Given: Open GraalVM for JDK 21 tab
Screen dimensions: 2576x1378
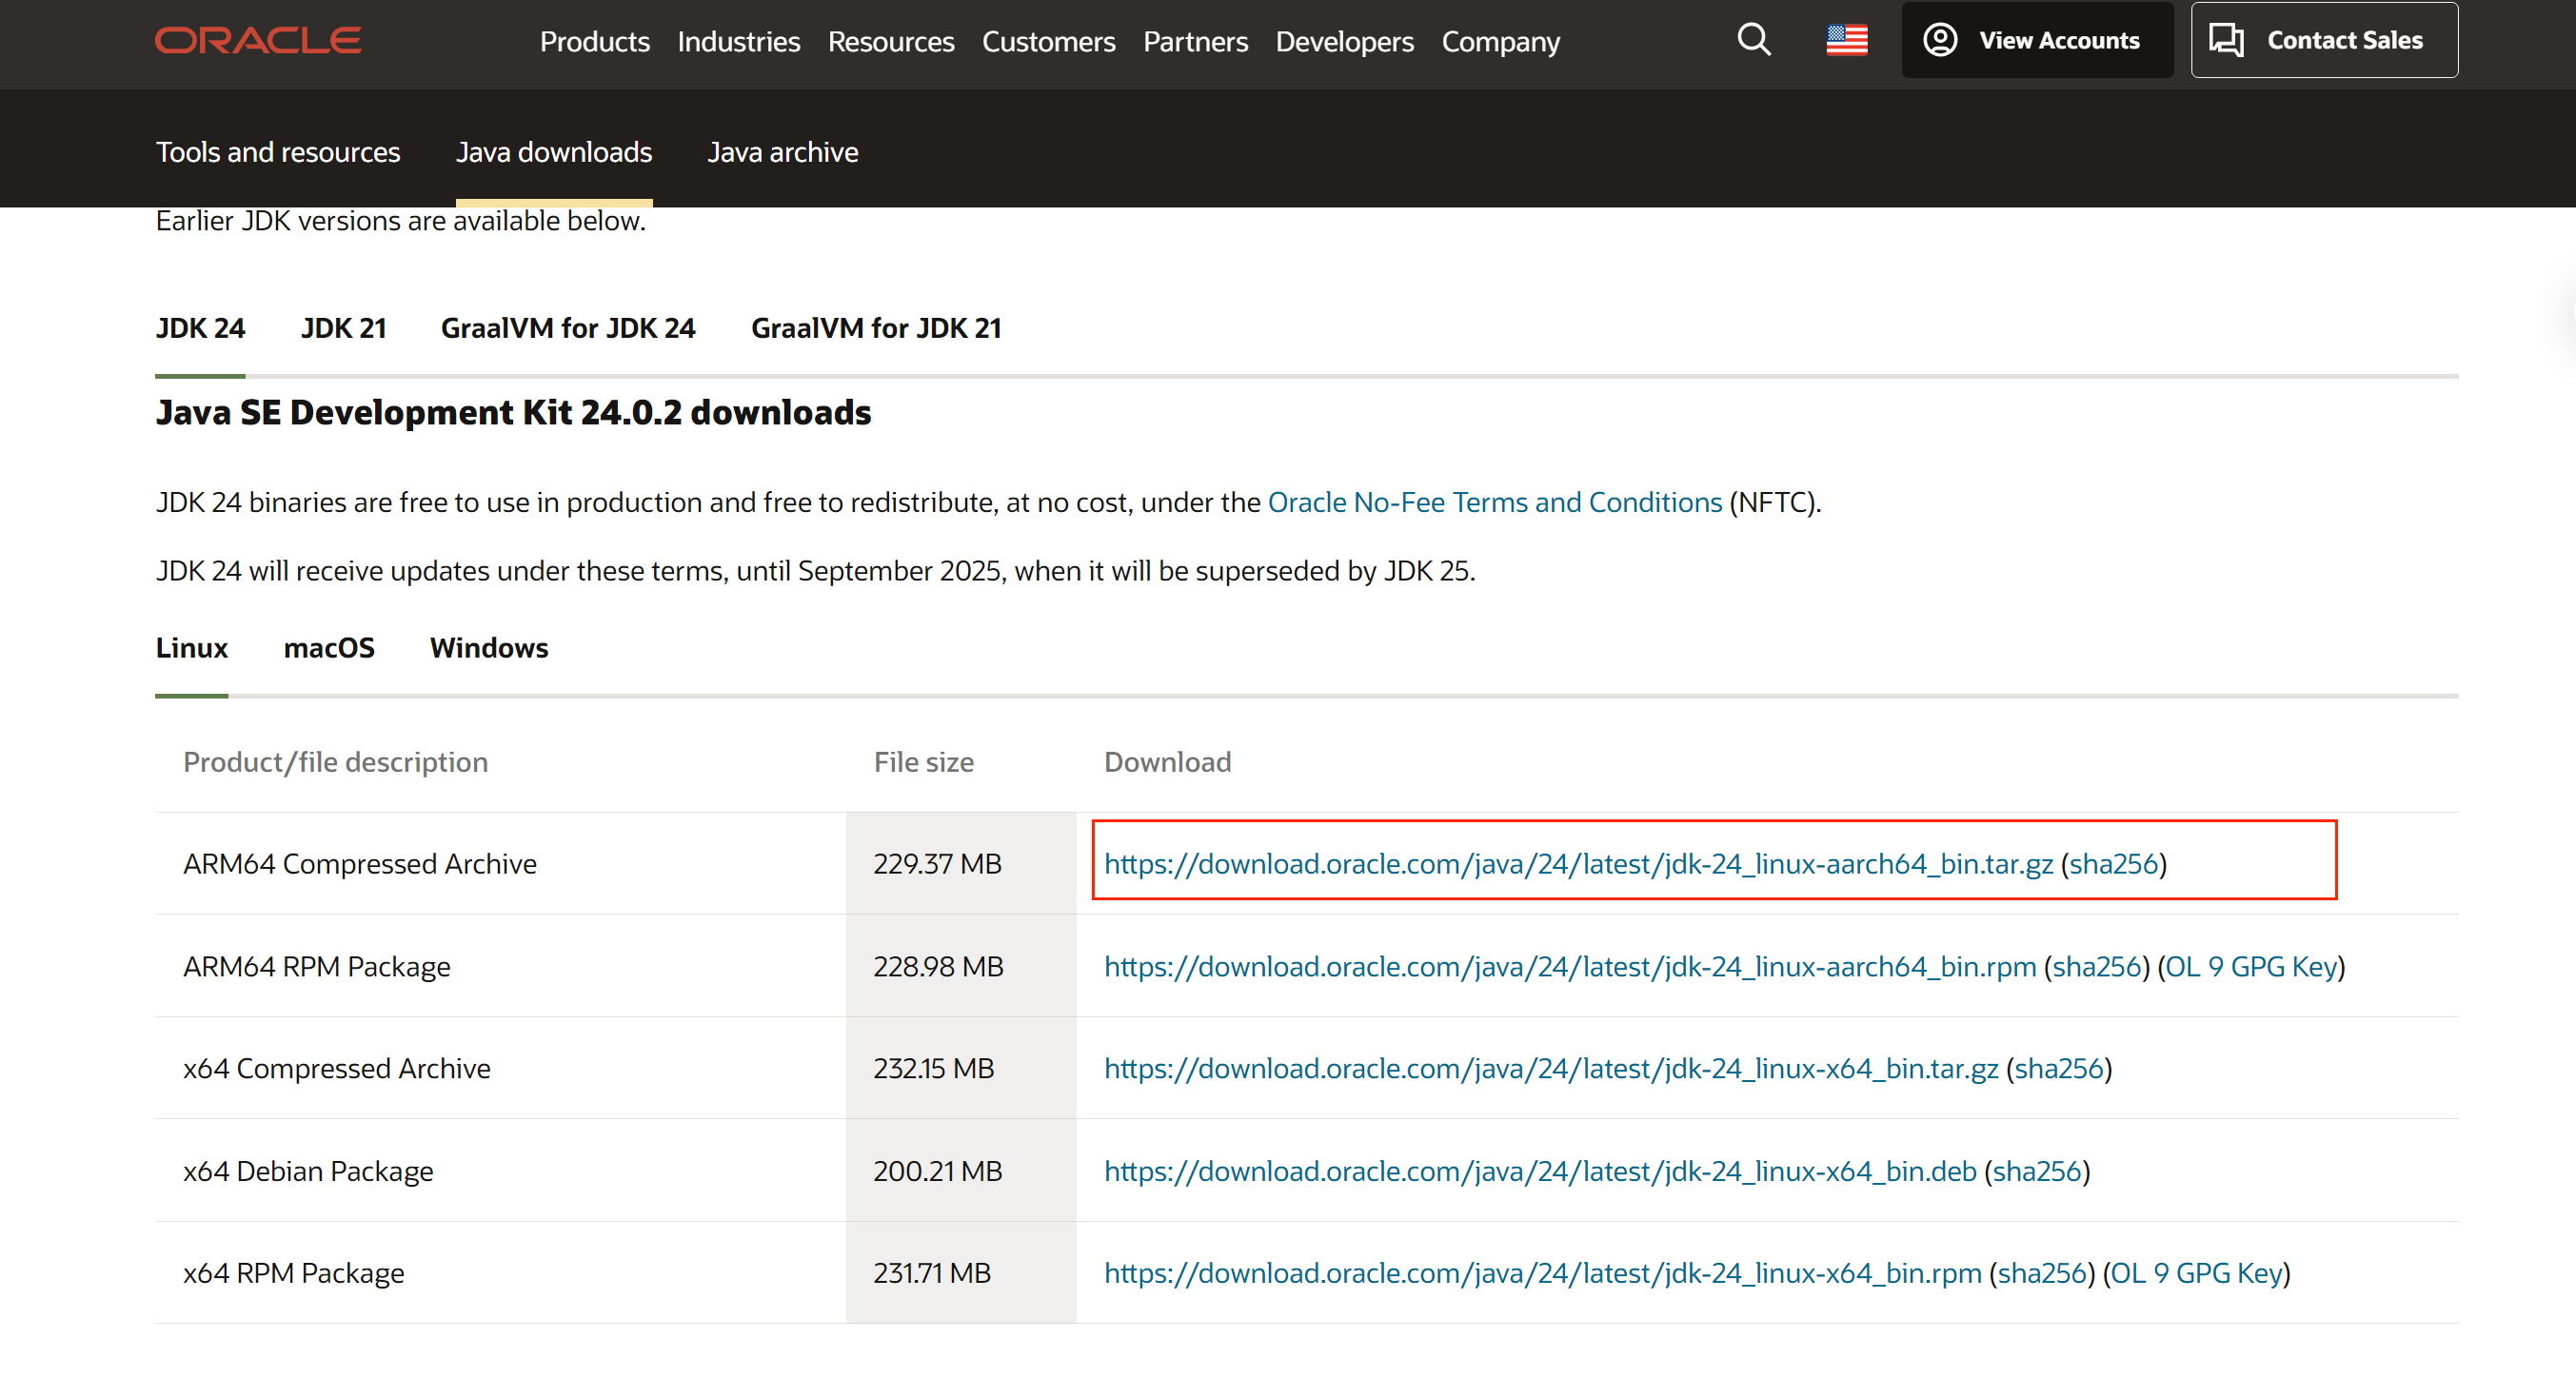Looking at the screenshot, I should tap(876, 328).
